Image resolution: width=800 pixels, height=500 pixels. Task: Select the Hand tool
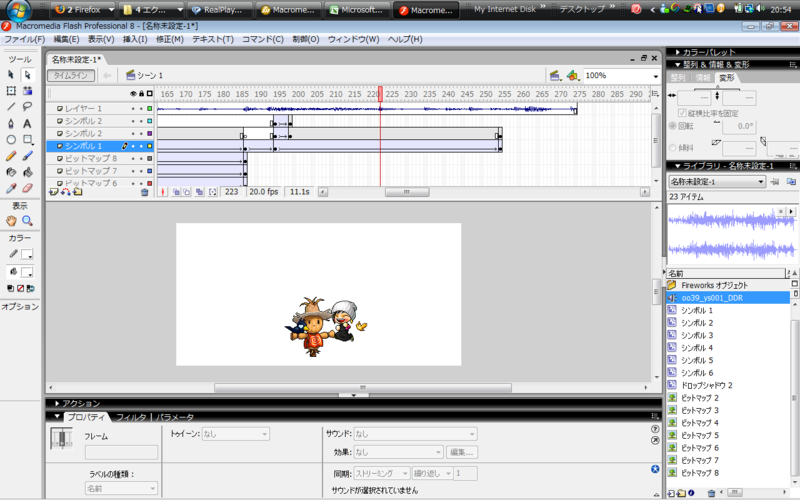tap(11, 221)
